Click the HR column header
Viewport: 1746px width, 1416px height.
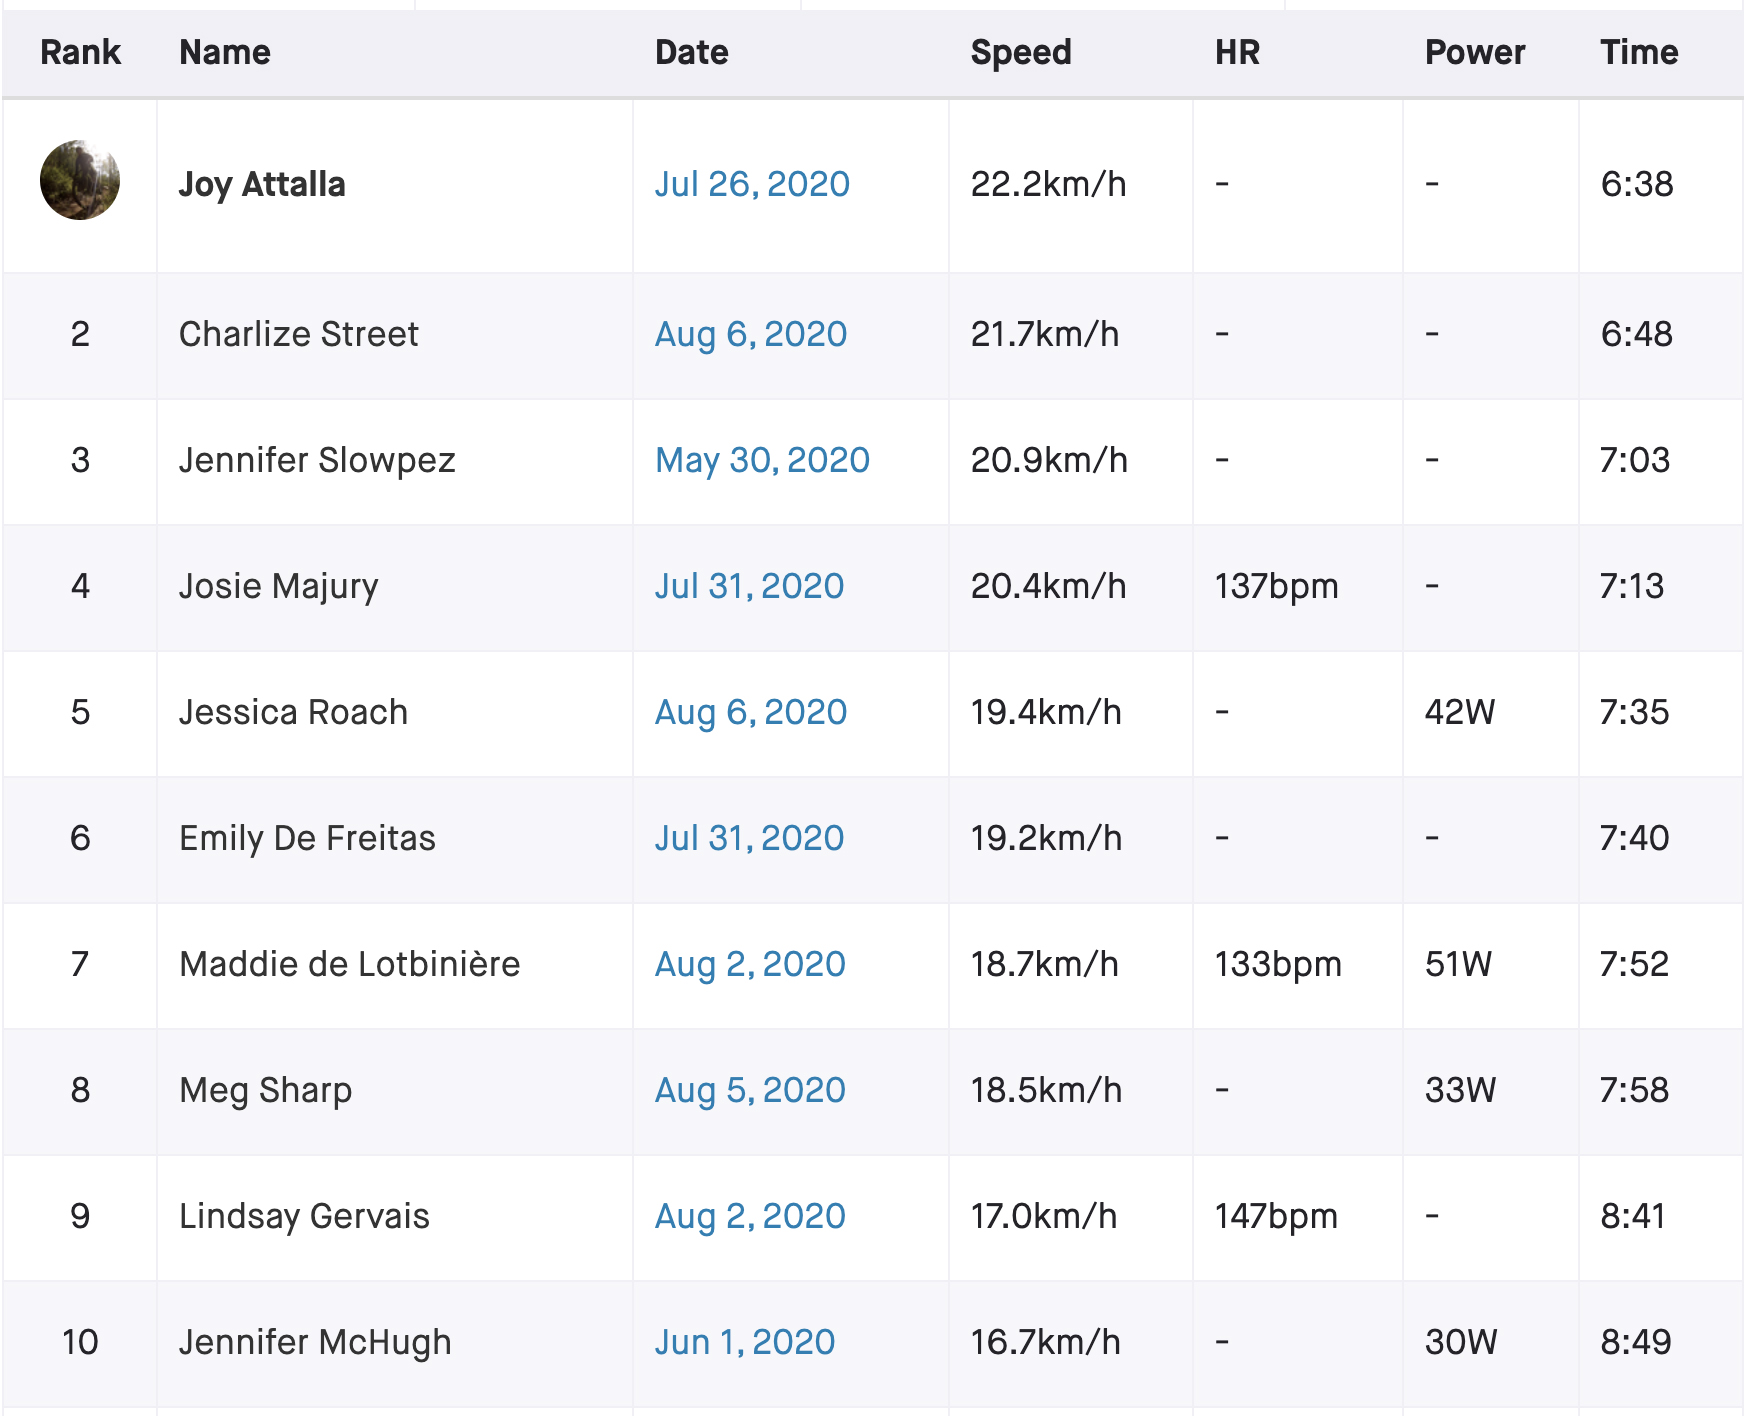click(x=1237, y=52)
